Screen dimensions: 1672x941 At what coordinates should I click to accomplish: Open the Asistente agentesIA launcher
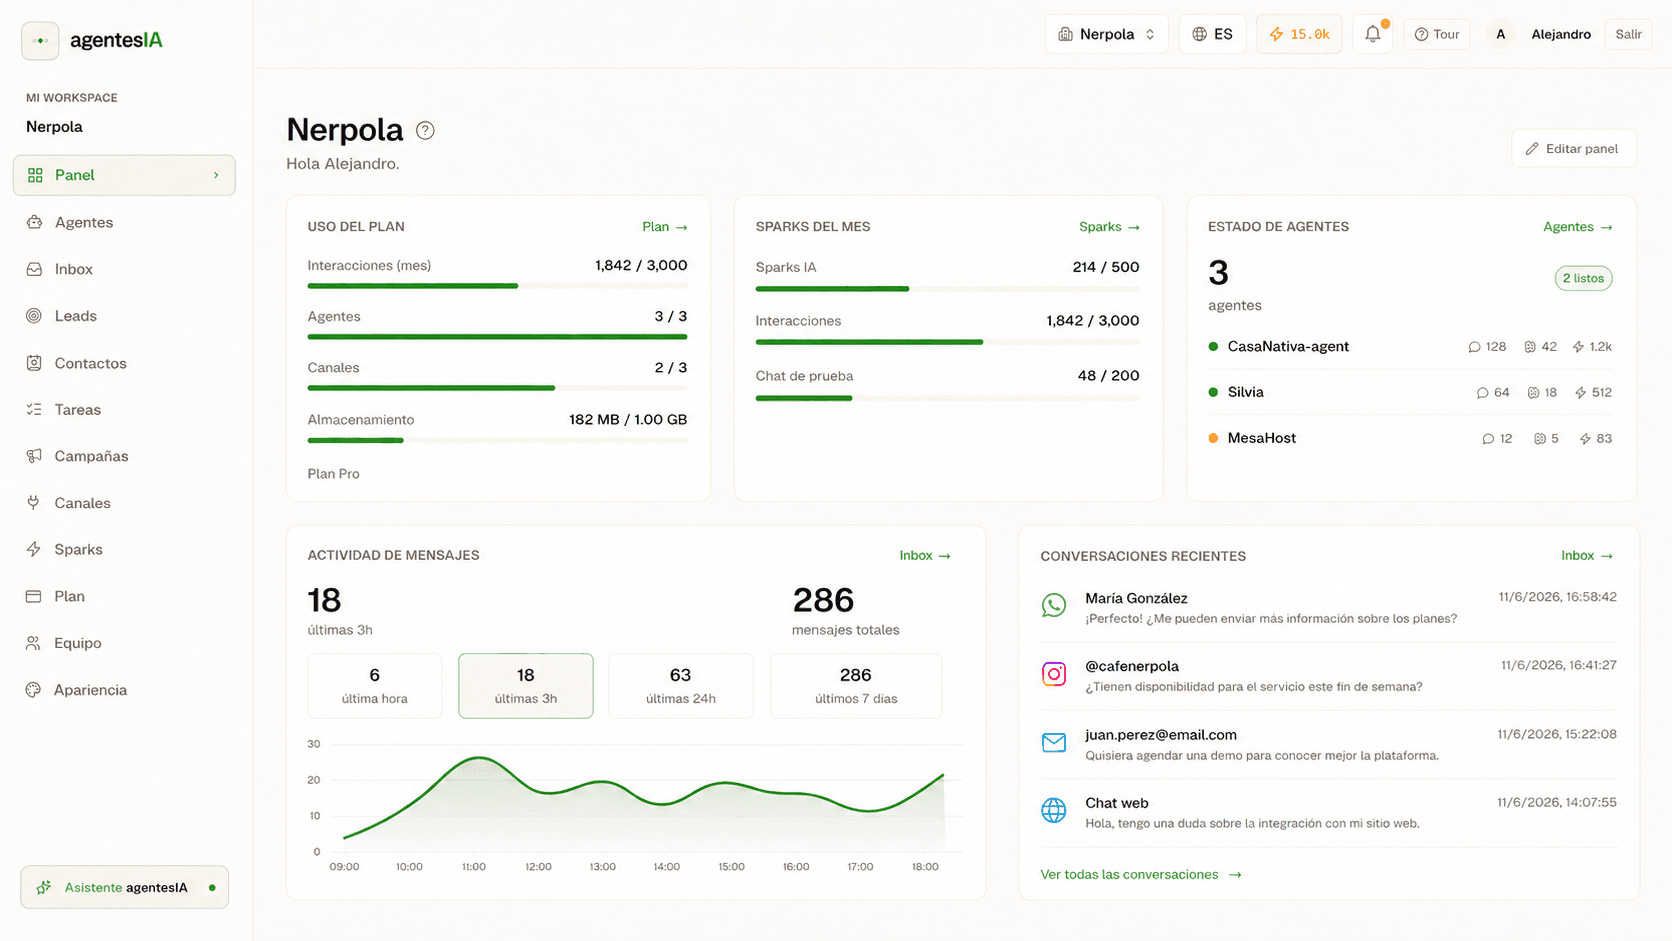(125, 887)
